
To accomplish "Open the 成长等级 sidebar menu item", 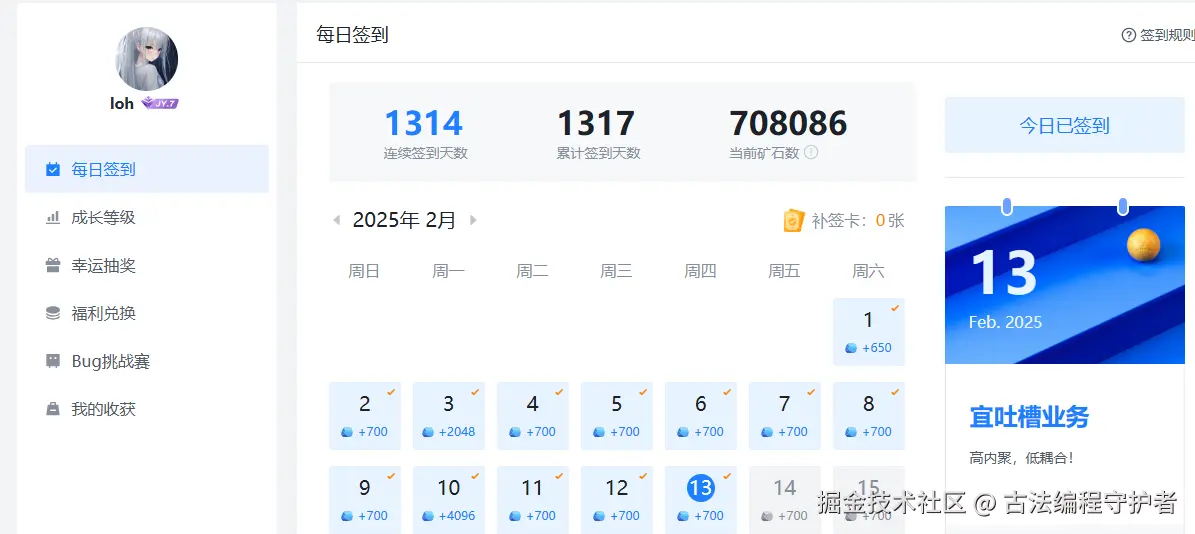I will click(146, 218).
